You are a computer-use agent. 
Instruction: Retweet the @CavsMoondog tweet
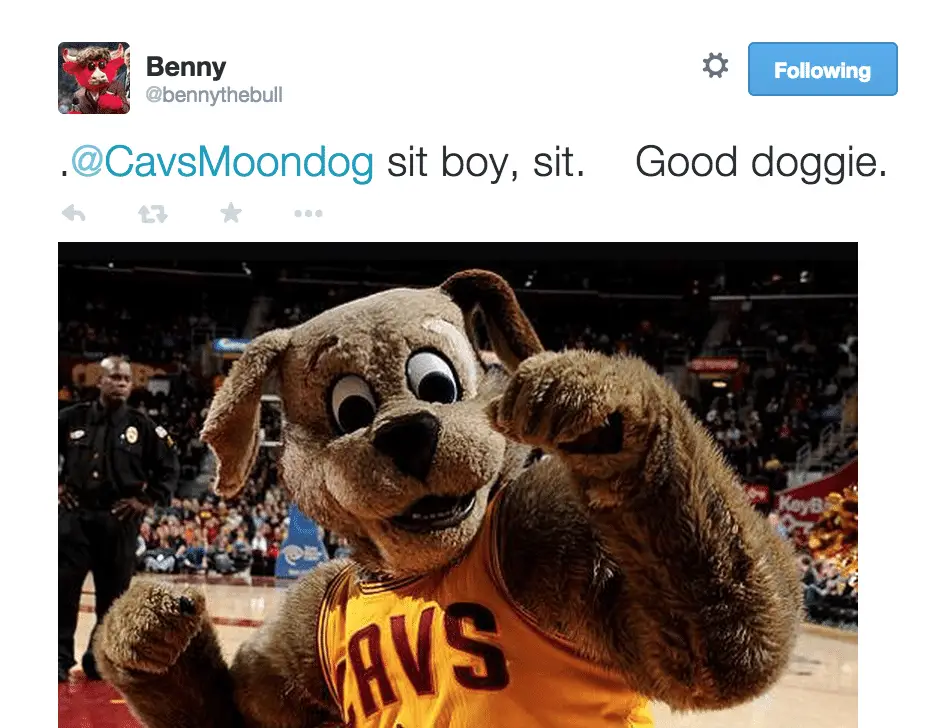click(x=152, y=213)
